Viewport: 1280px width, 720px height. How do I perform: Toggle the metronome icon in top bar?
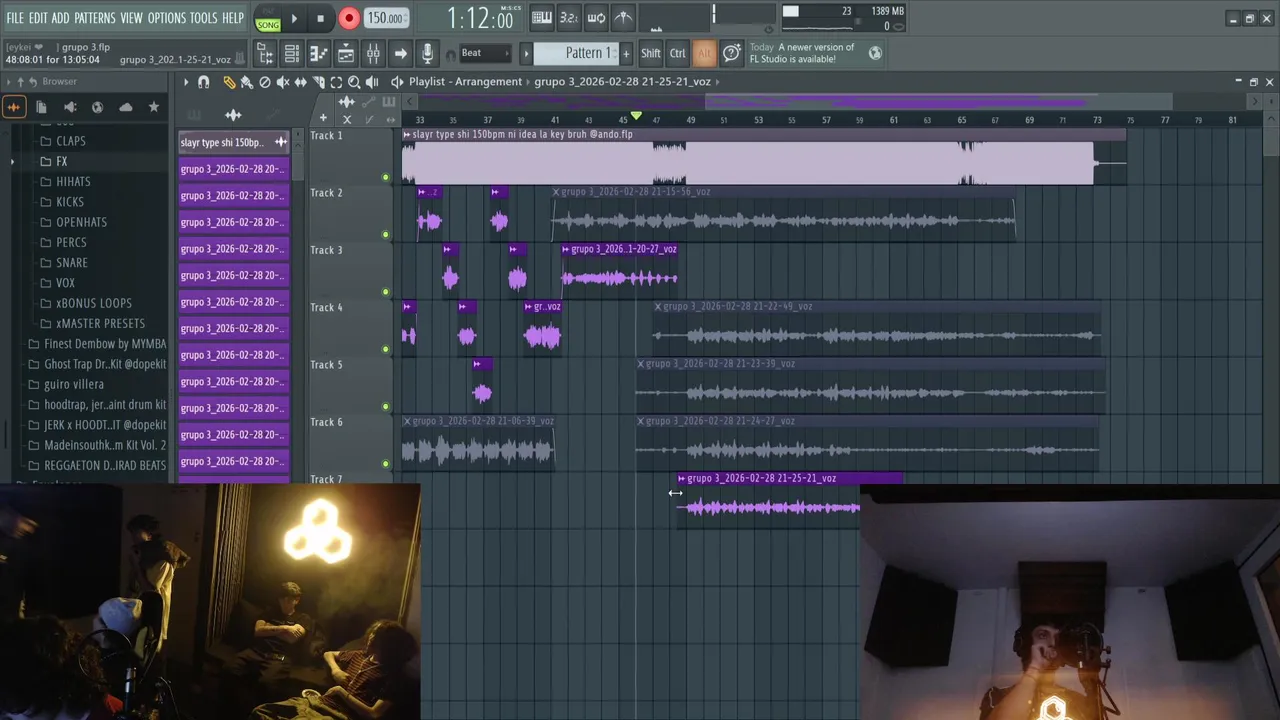(x=622, y=18)
